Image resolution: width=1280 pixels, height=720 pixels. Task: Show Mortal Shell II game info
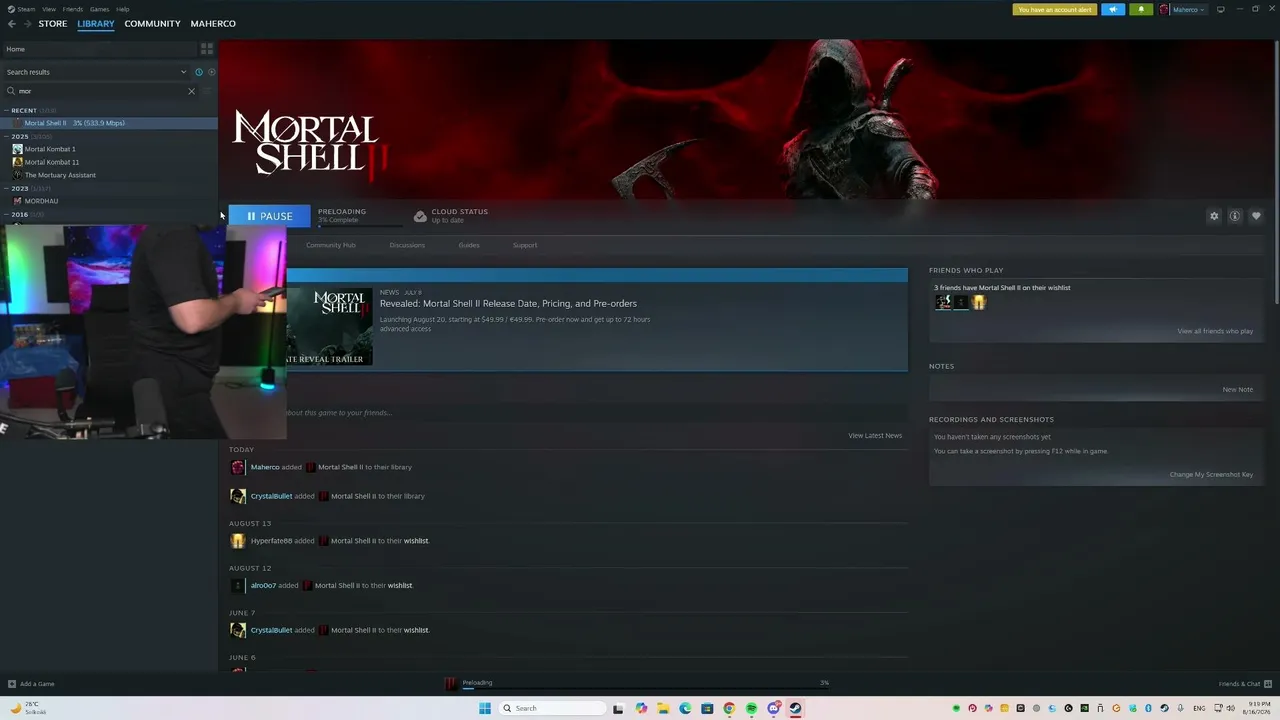[1235, 216]
